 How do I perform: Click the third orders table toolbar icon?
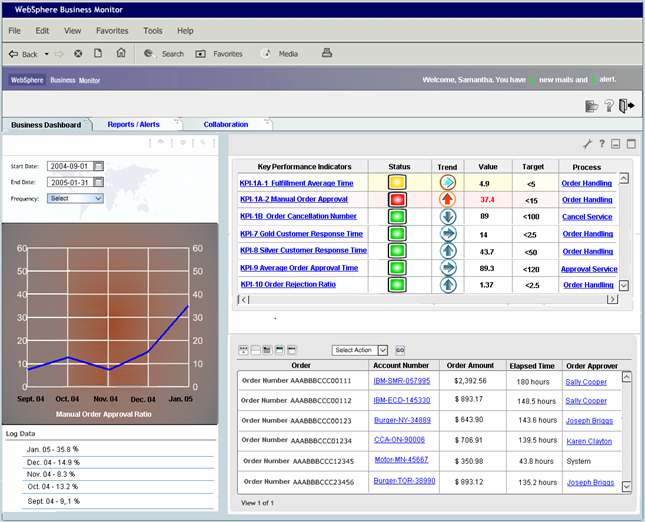pyautogui.click(x=267, y=350)
